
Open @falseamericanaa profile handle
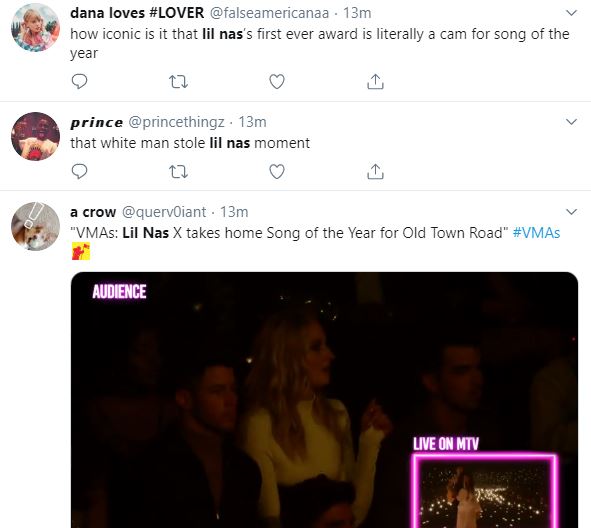pyautogui.click(x=269, y=13)
